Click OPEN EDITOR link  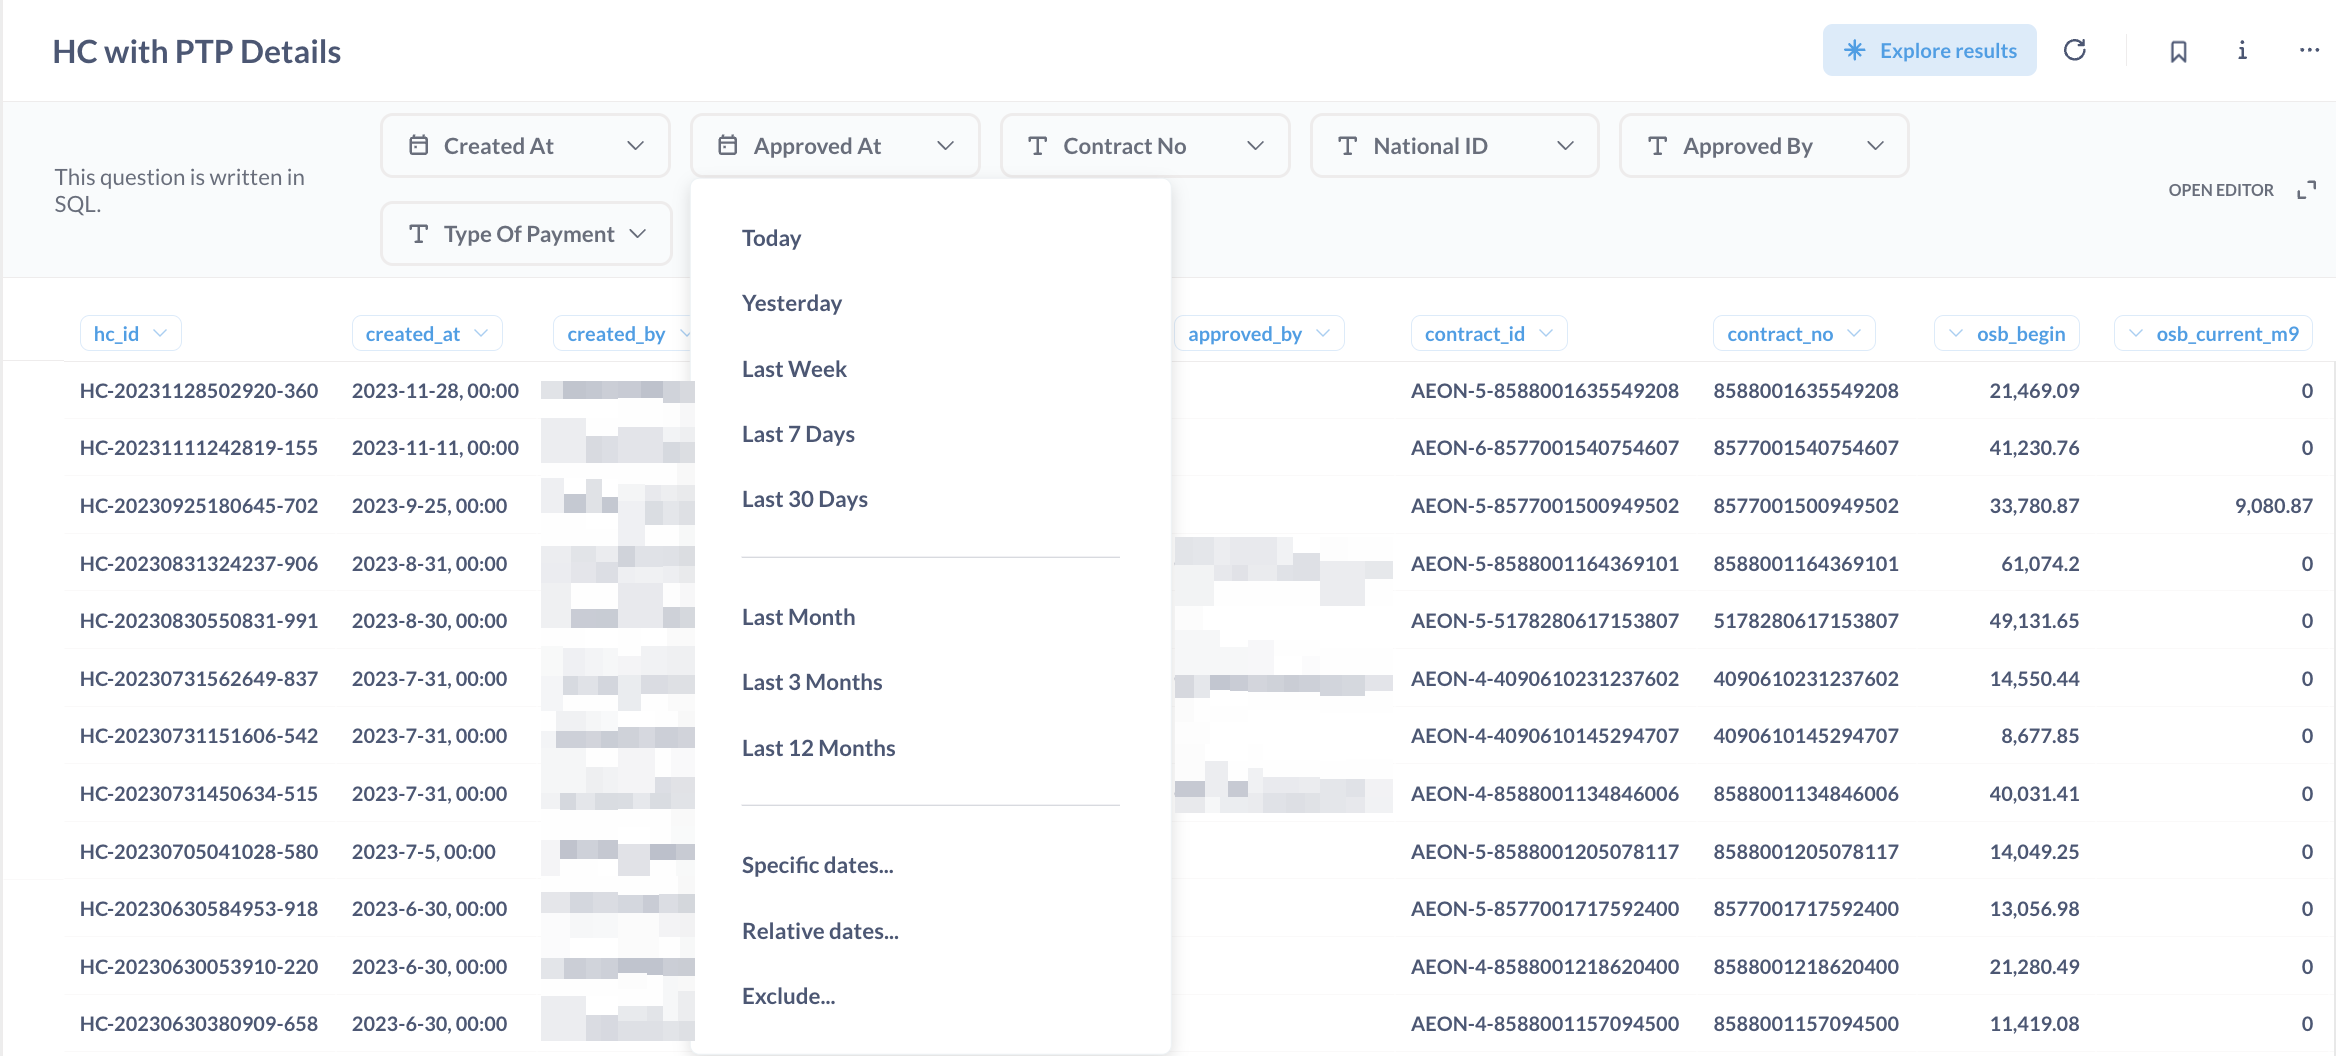click(2221, 190)
